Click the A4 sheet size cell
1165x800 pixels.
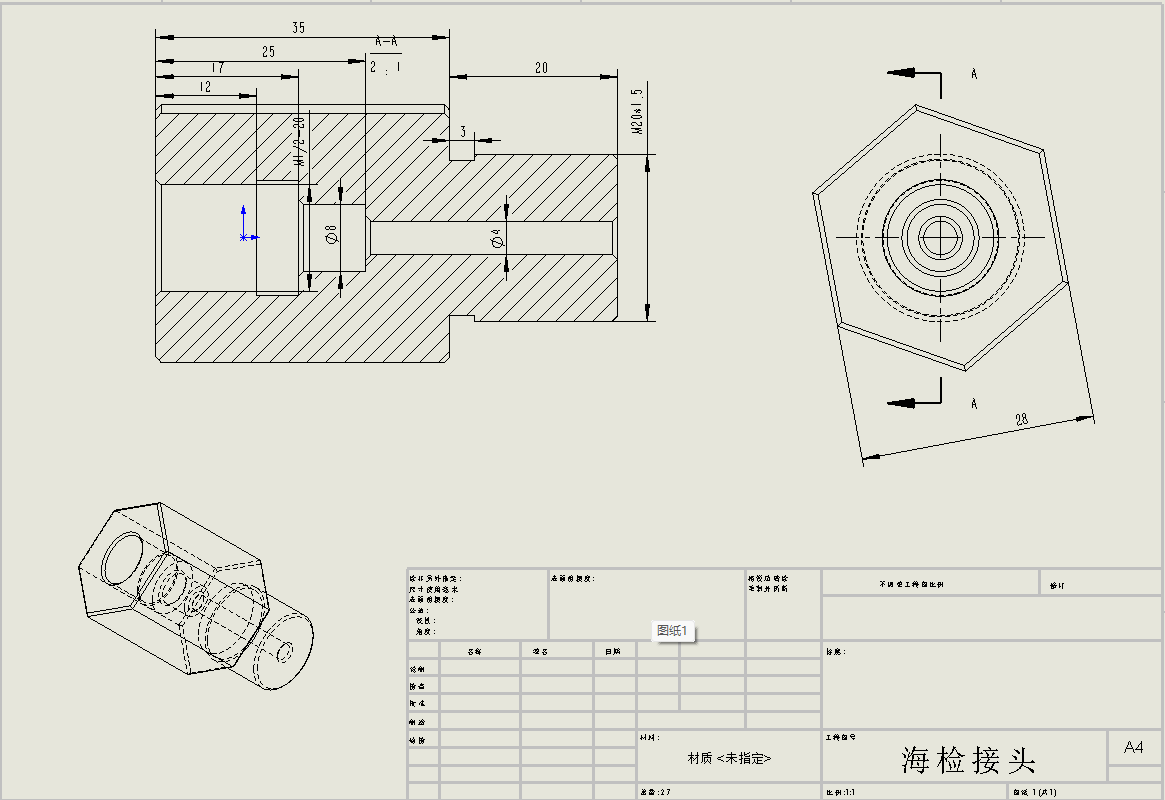pos(1134,748)
